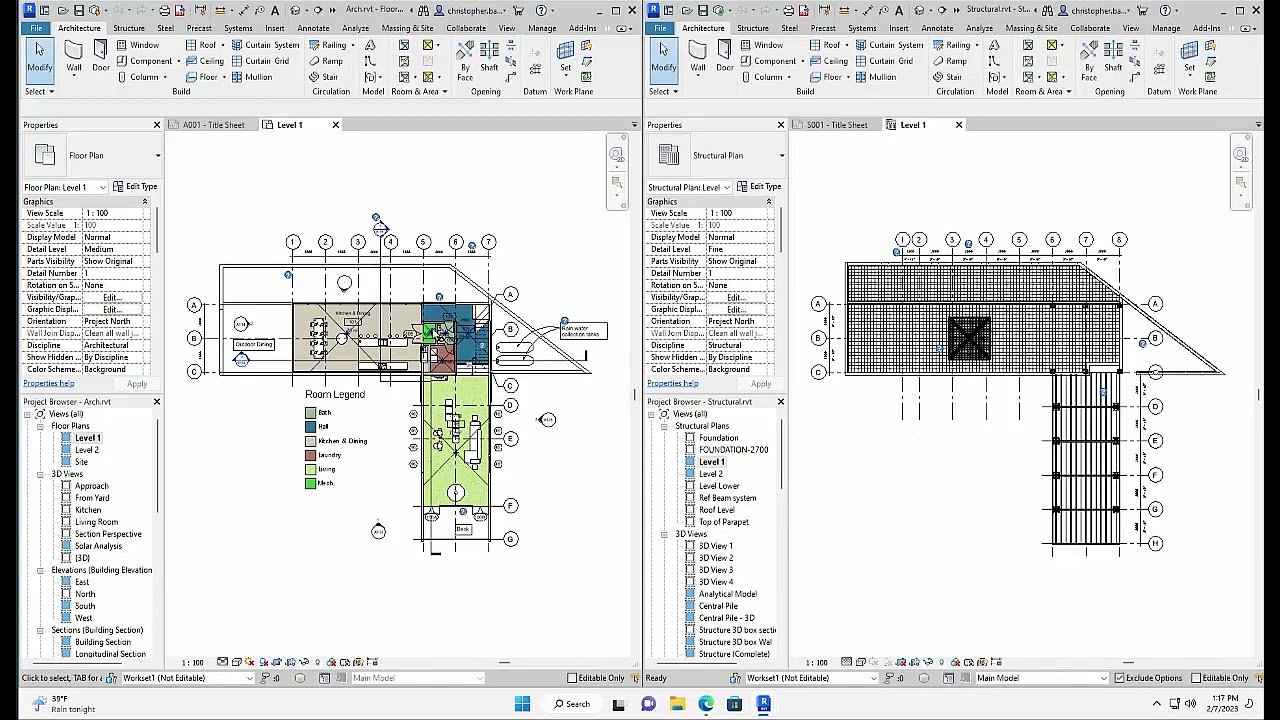1280x720 pixels.
Task: Select the Wall tool in Structural window
Action: pyautogui.click(x=698, y=57)
